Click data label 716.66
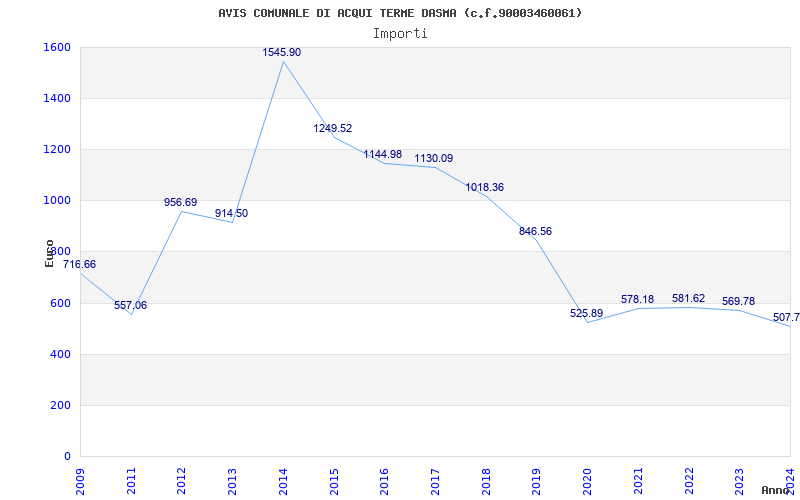This screenshot has width=800, height=500. click(x=79, y=264)
